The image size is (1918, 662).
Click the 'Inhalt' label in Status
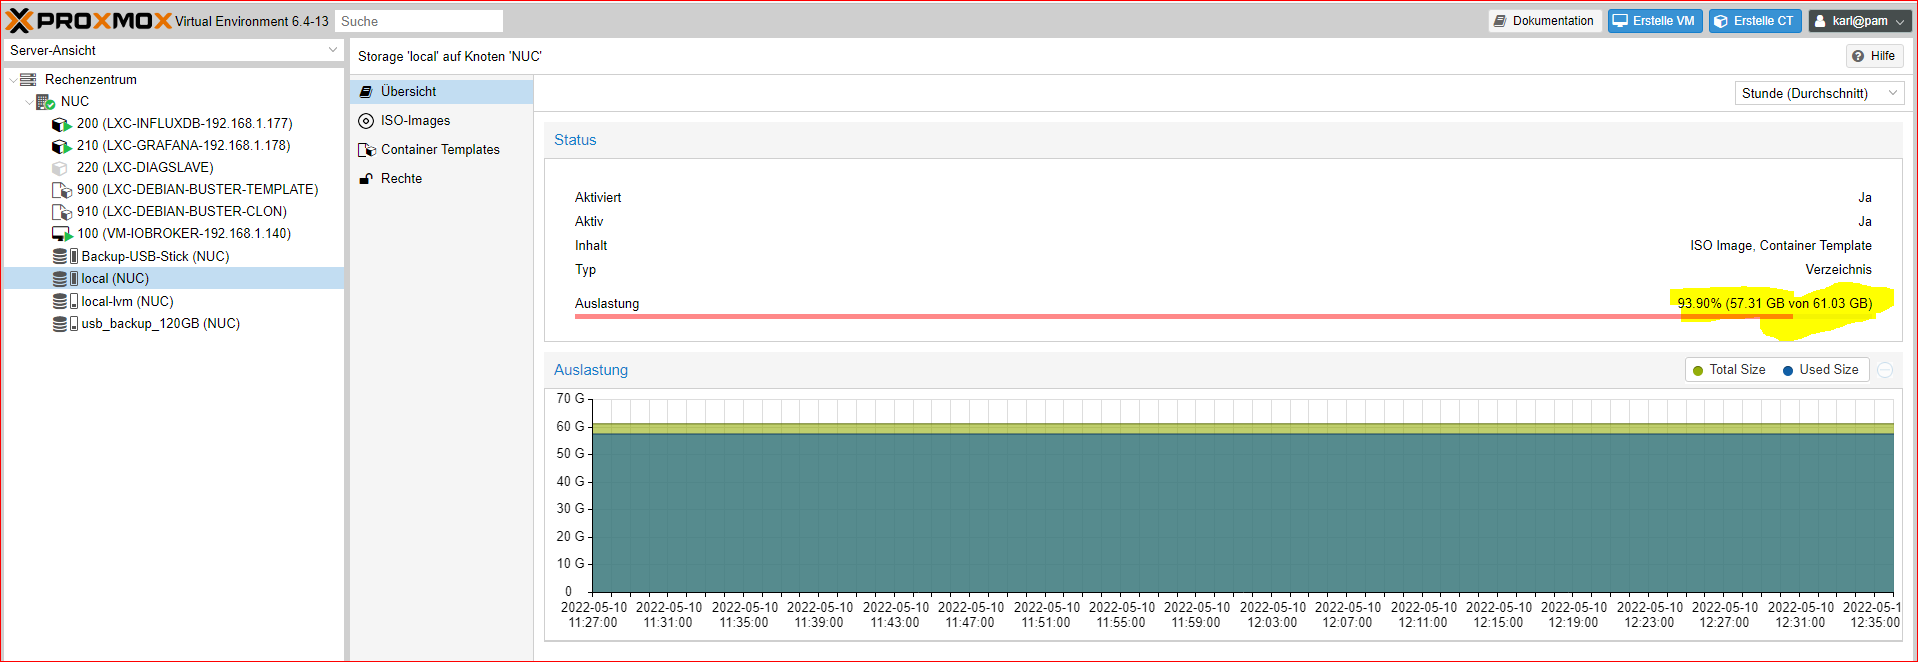pyautogui.click(x=591, y=246)
